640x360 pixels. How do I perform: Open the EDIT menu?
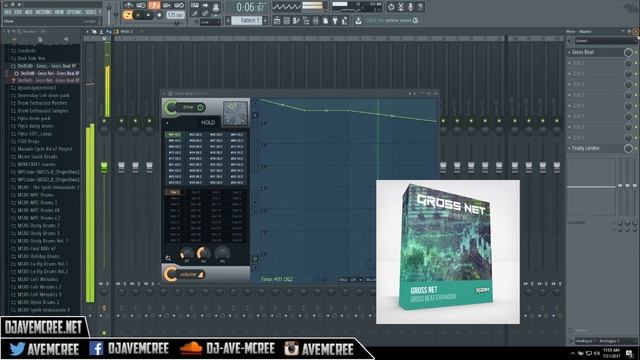click(x=18, y=12)
